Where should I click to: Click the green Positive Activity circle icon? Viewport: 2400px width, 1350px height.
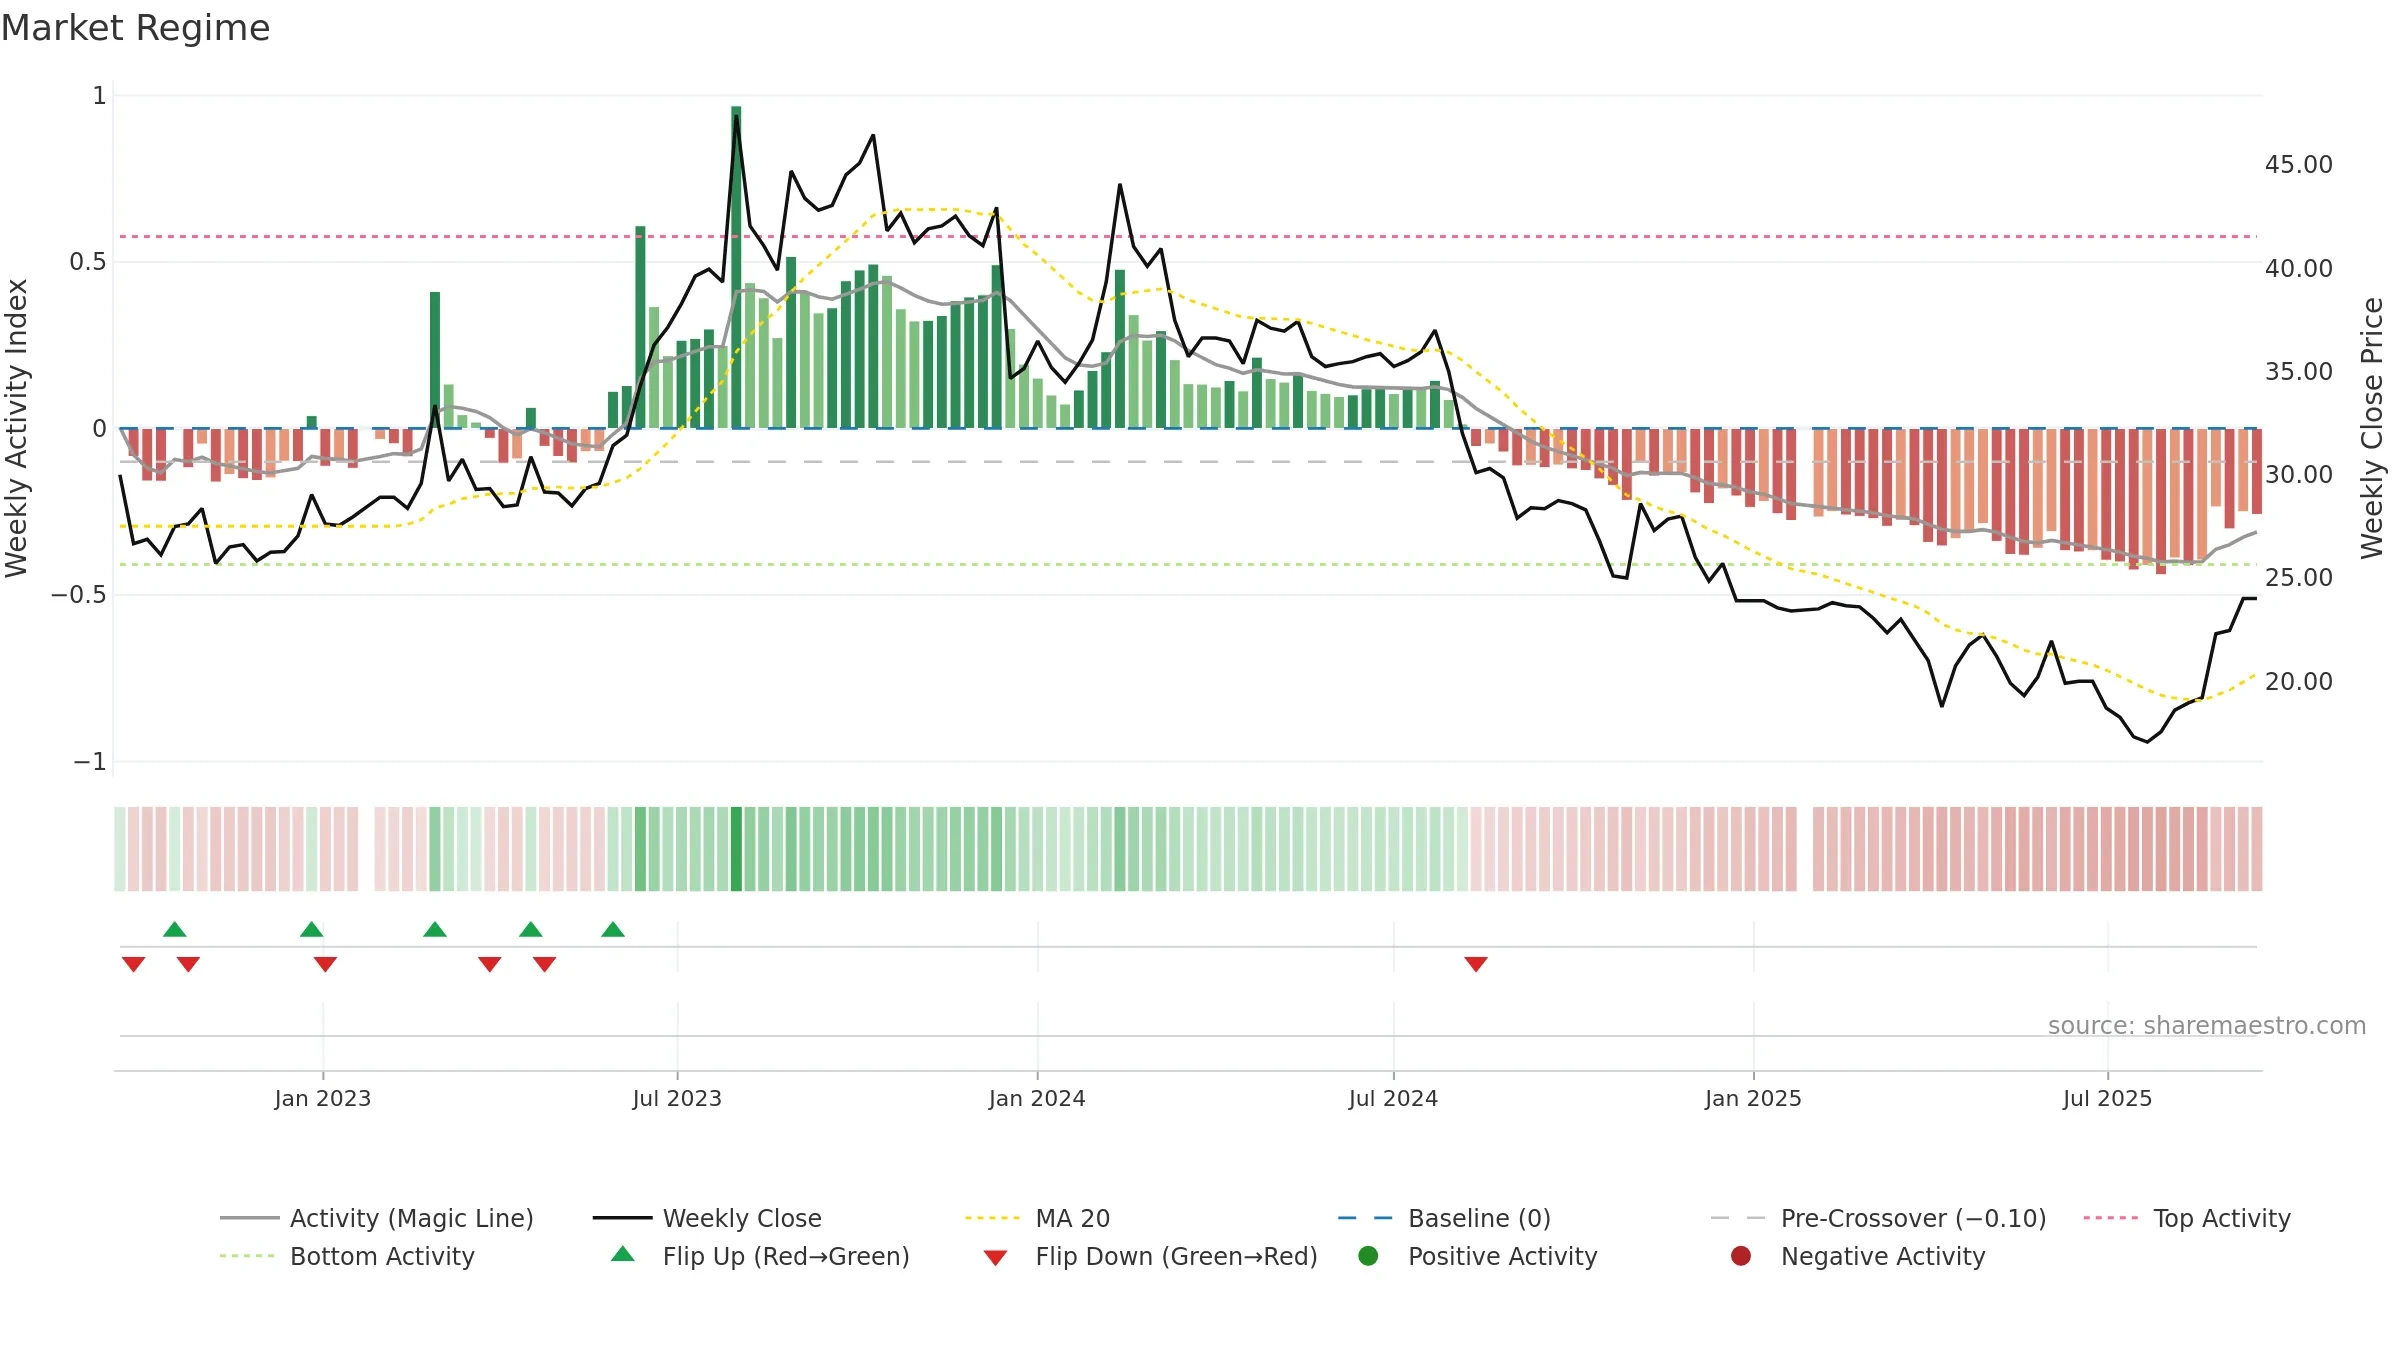1368,1255
